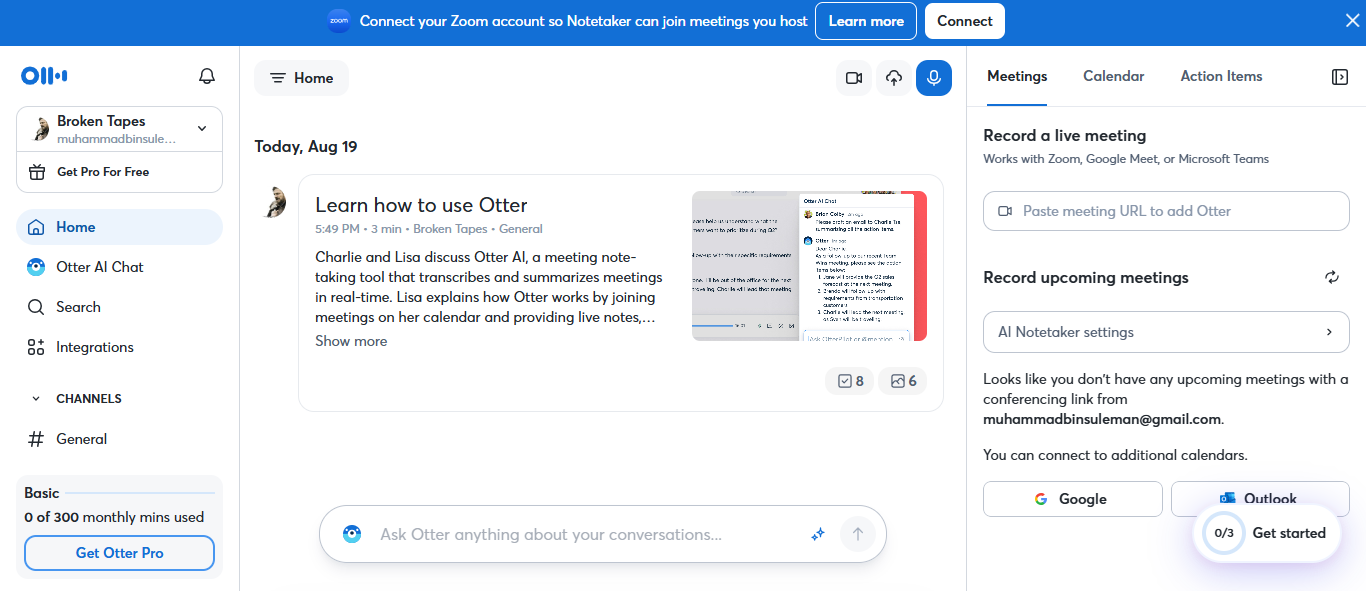Switch to the Action Items tab
Viewport: 1366px width, 591px height.
point(1221,76)
